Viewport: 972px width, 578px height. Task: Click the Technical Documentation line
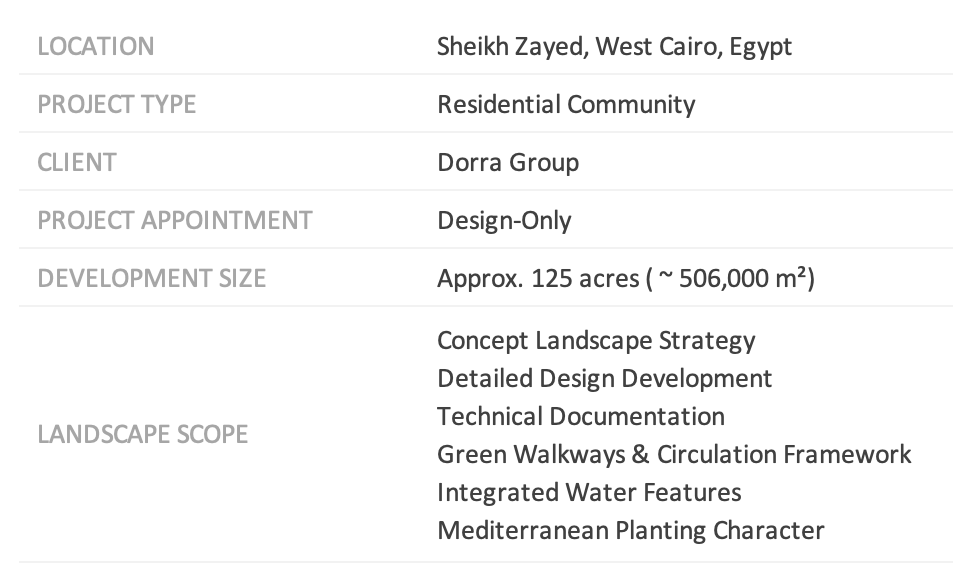click(580, 417)
